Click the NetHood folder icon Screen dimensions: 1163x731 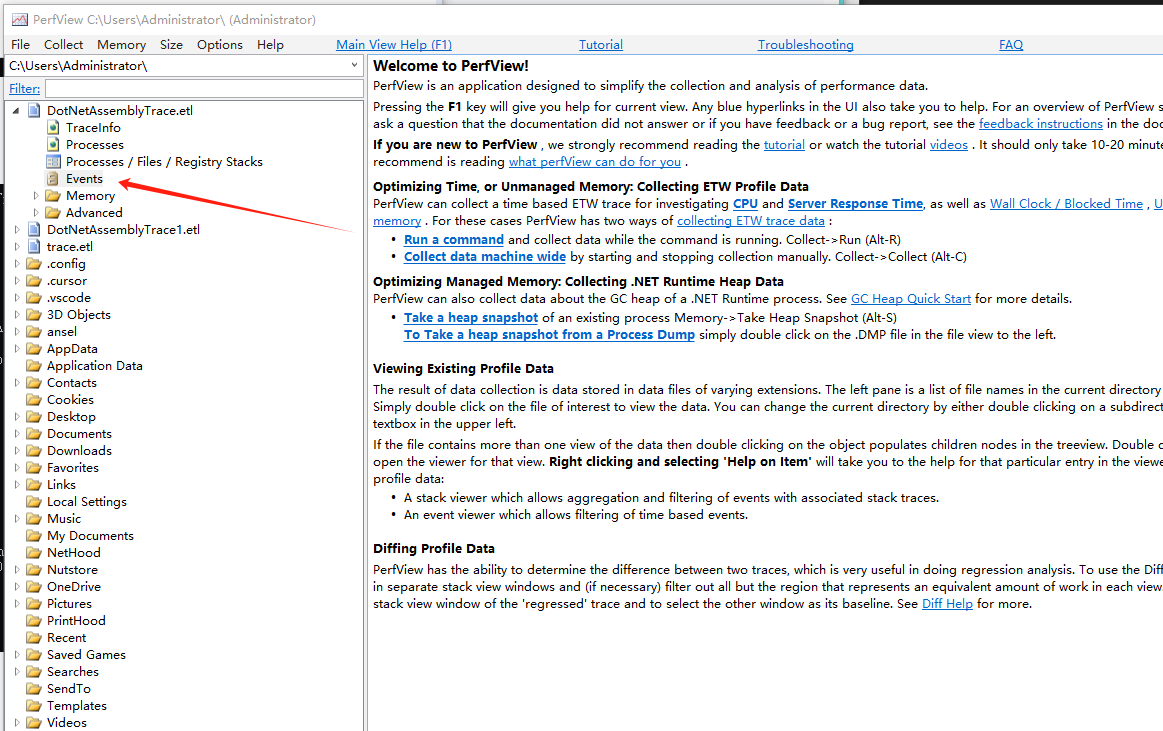(x=34, y=553)
